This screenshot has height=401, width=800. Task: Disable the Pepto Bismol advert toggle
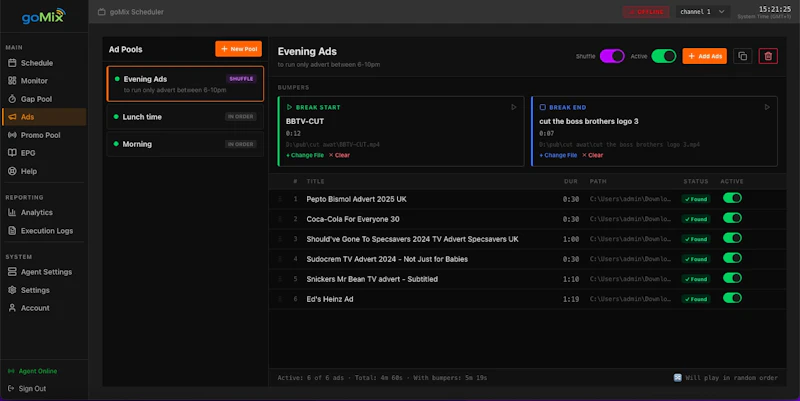[x=732, y=198]
